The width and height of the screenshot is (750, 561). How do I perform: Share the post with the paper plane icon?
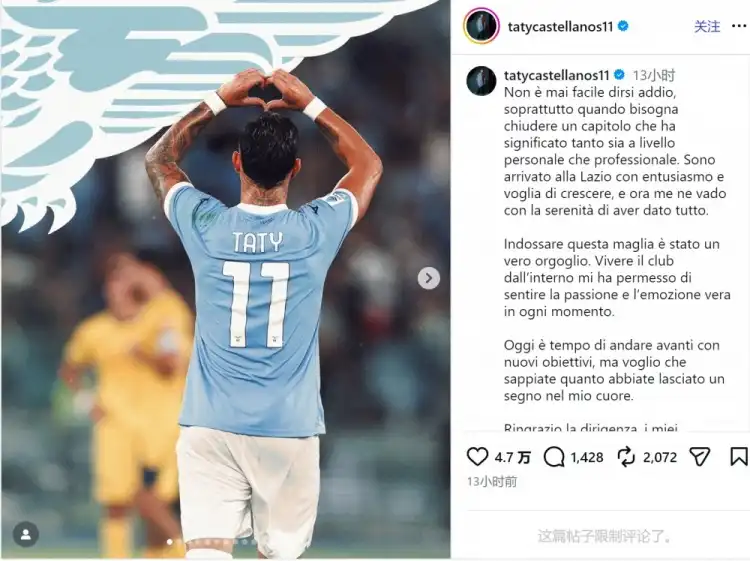click(699, 457)
